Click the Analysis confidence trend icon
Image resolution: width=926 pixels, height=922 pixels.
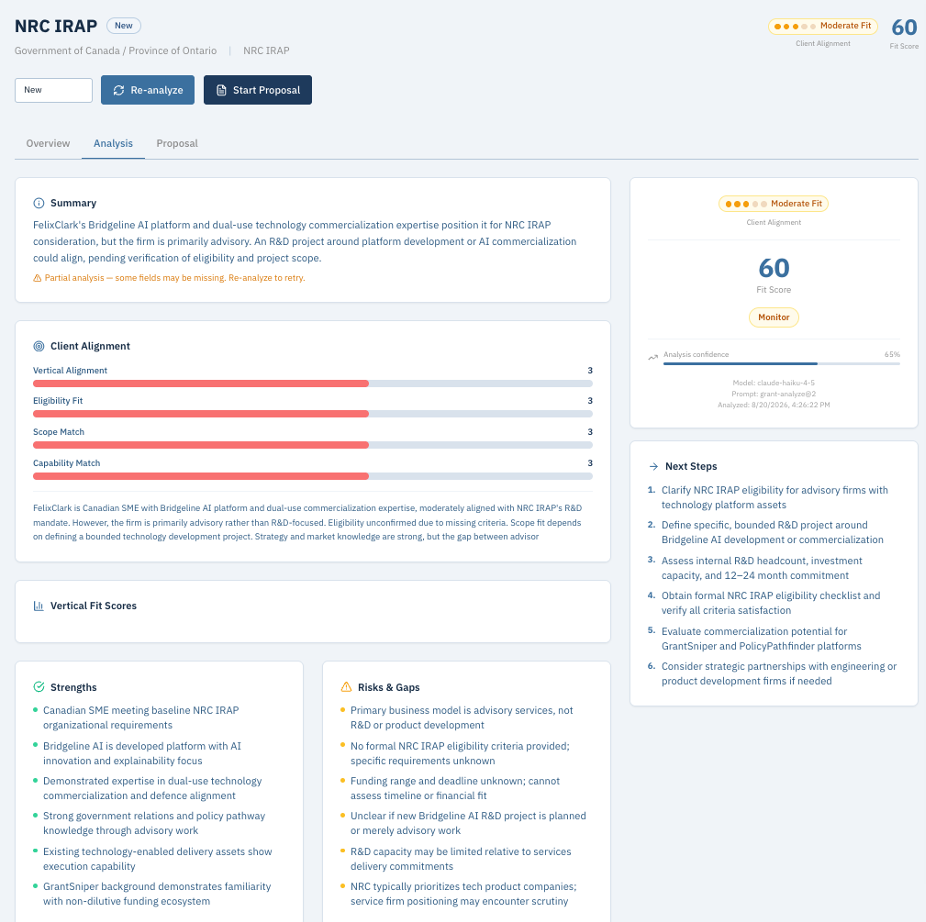point(653,357)
